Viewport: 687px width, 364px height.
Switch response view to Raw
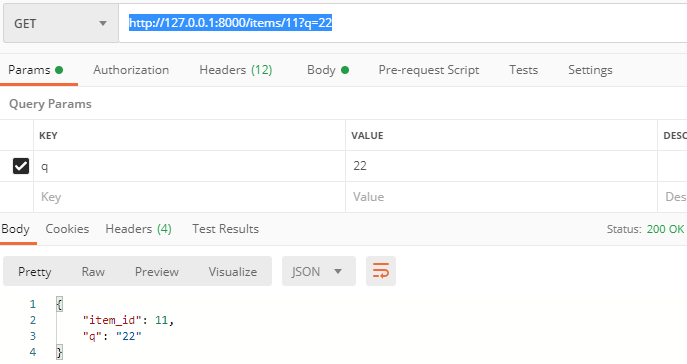point(93,272)
